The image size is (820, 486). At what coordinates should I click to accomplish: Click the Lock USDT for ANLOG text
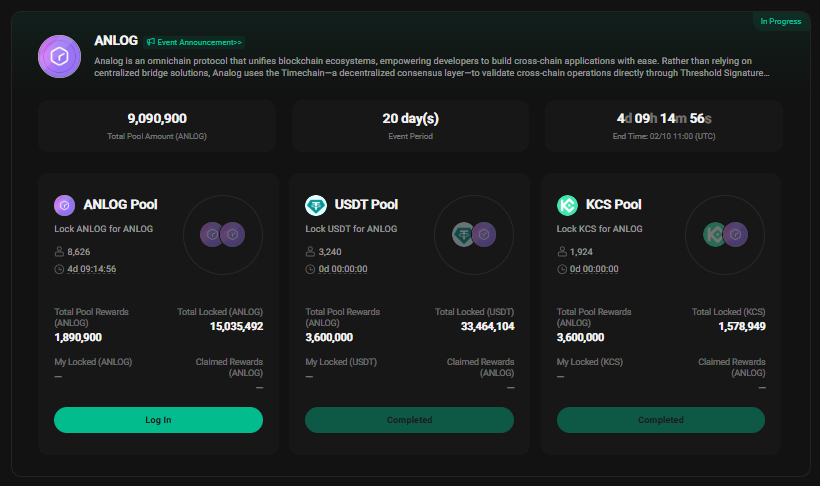tap(351, 229)
